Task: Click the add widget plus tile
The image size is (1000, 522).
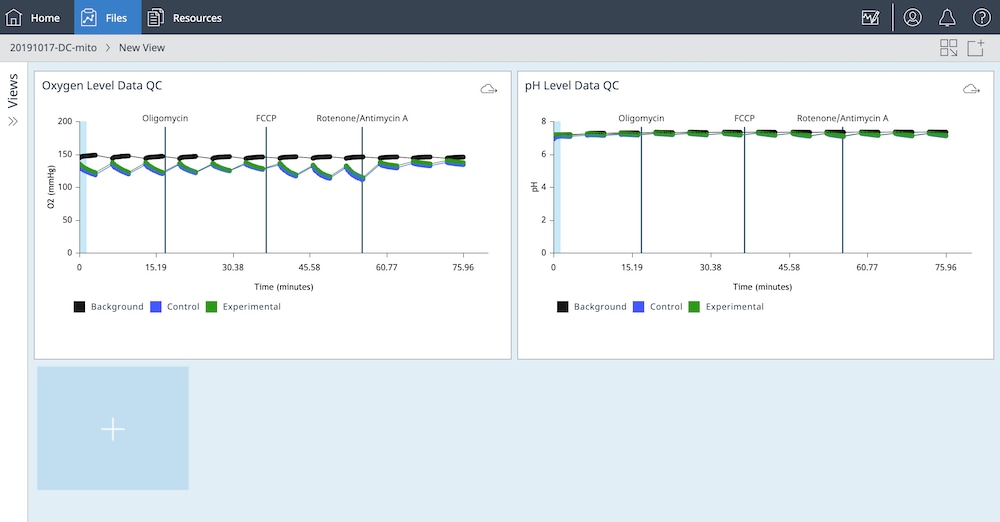Action: 113,429
